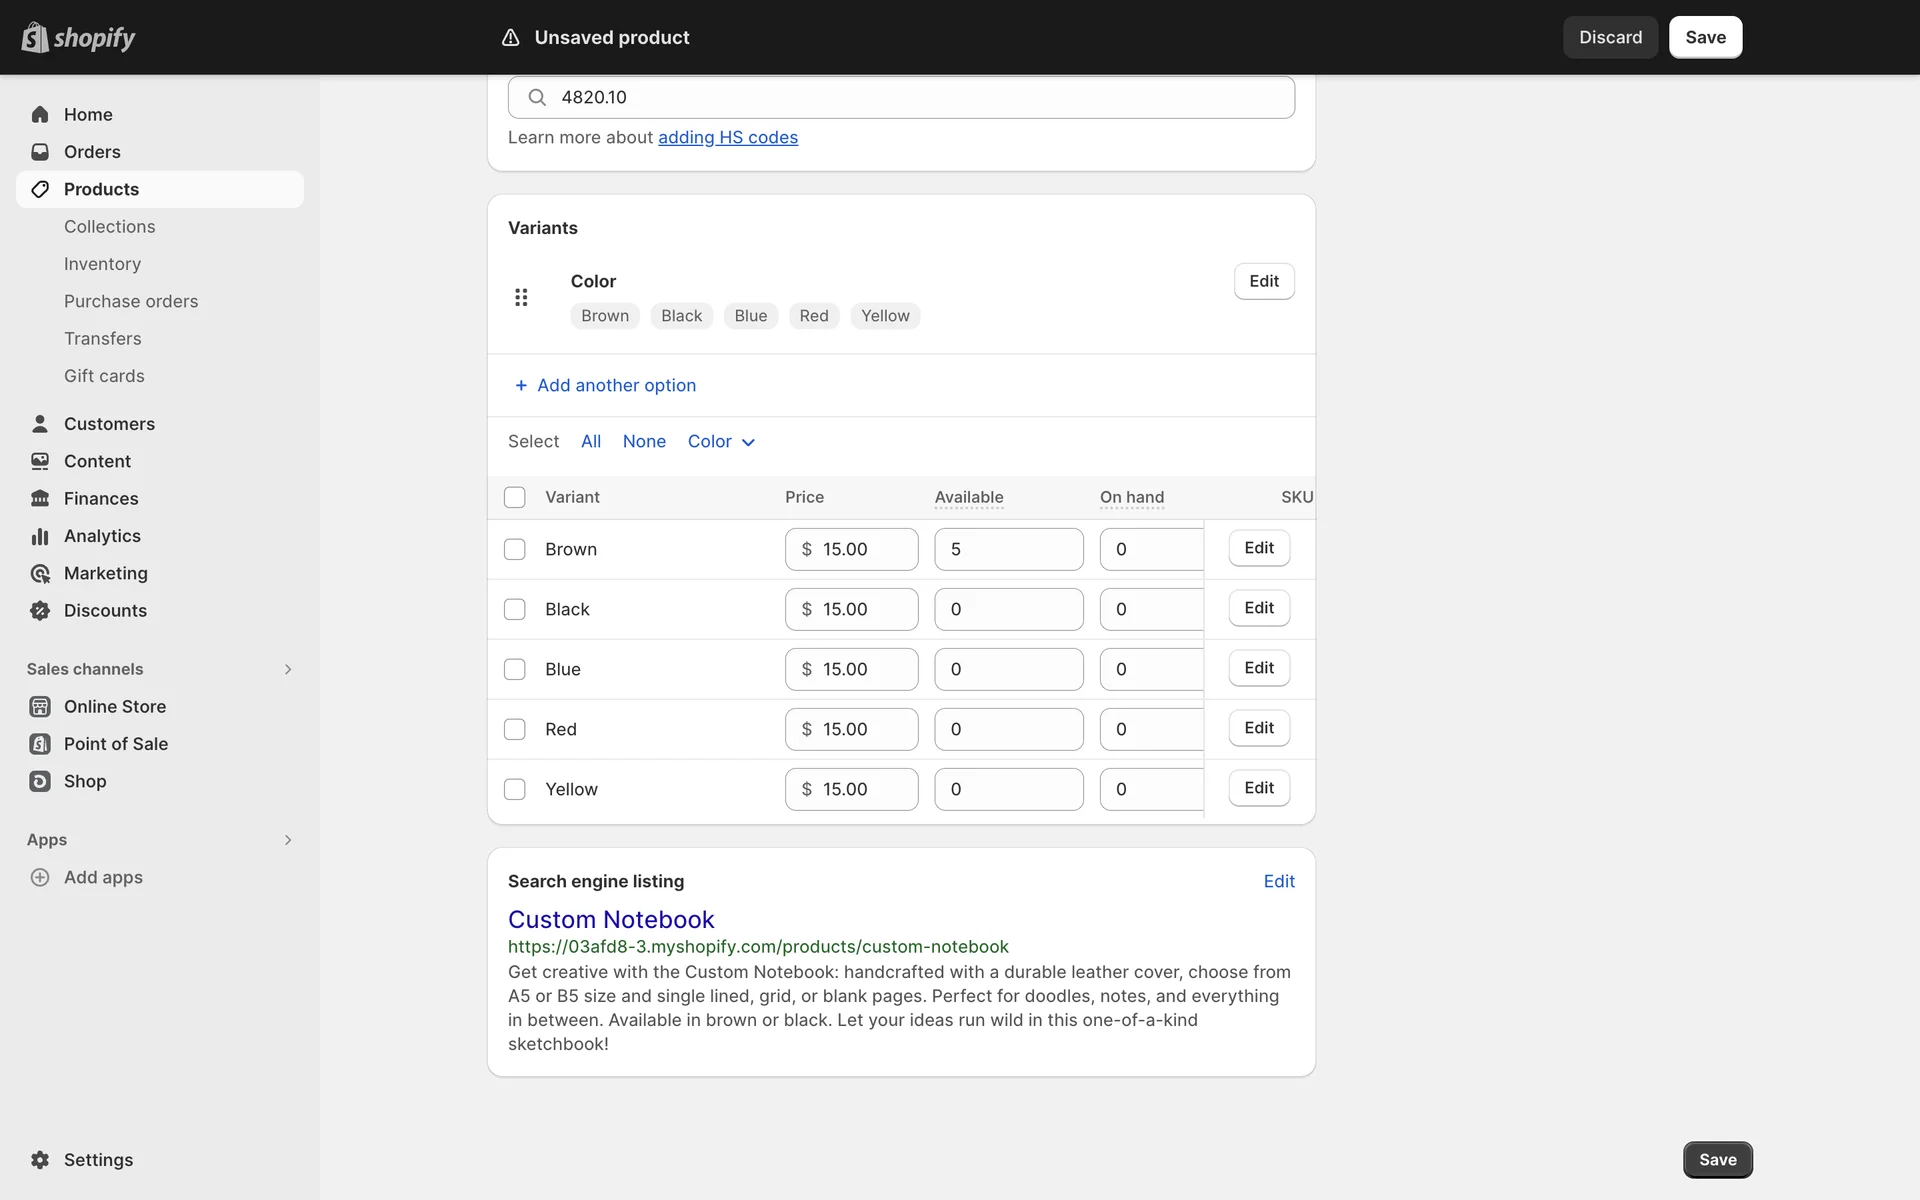Go to Collections in the sidebar

[109, 227]
